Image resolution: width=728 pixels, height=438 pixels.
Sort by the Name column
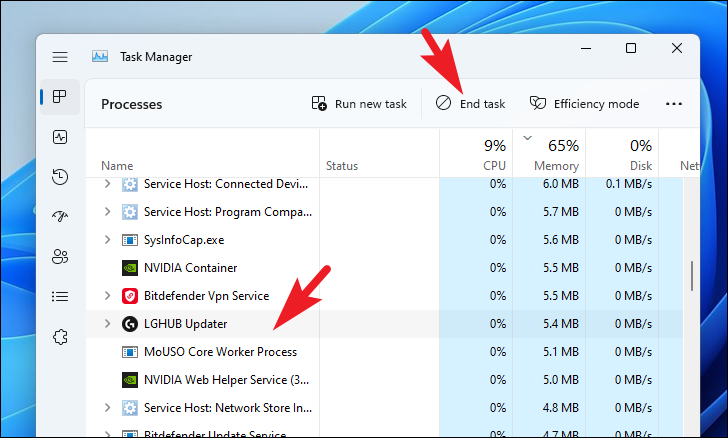coord(117,166)
